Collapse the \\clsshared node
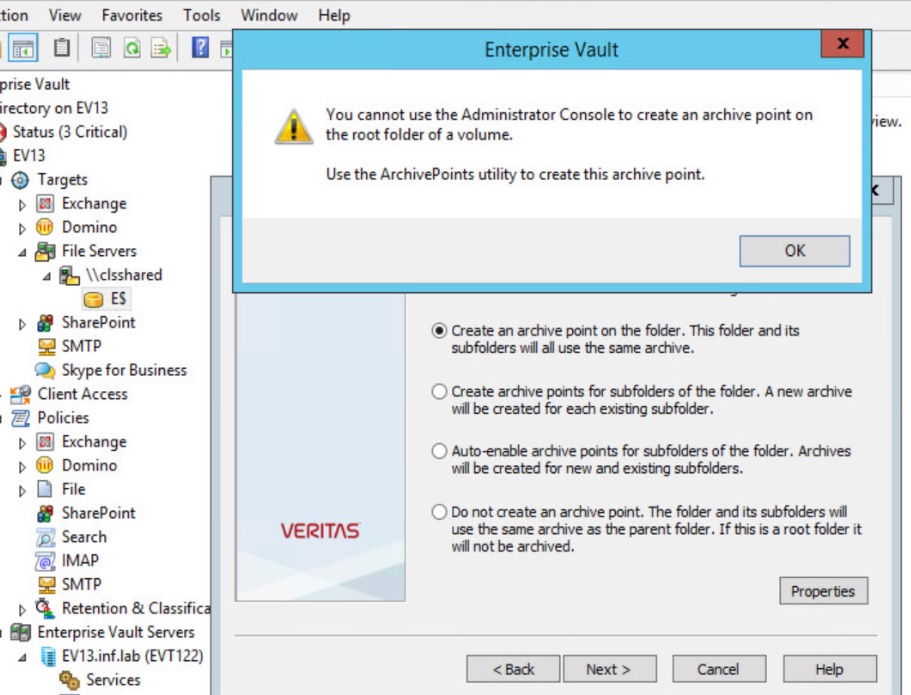This screenshot has width=911, height=695. (46, 276)
